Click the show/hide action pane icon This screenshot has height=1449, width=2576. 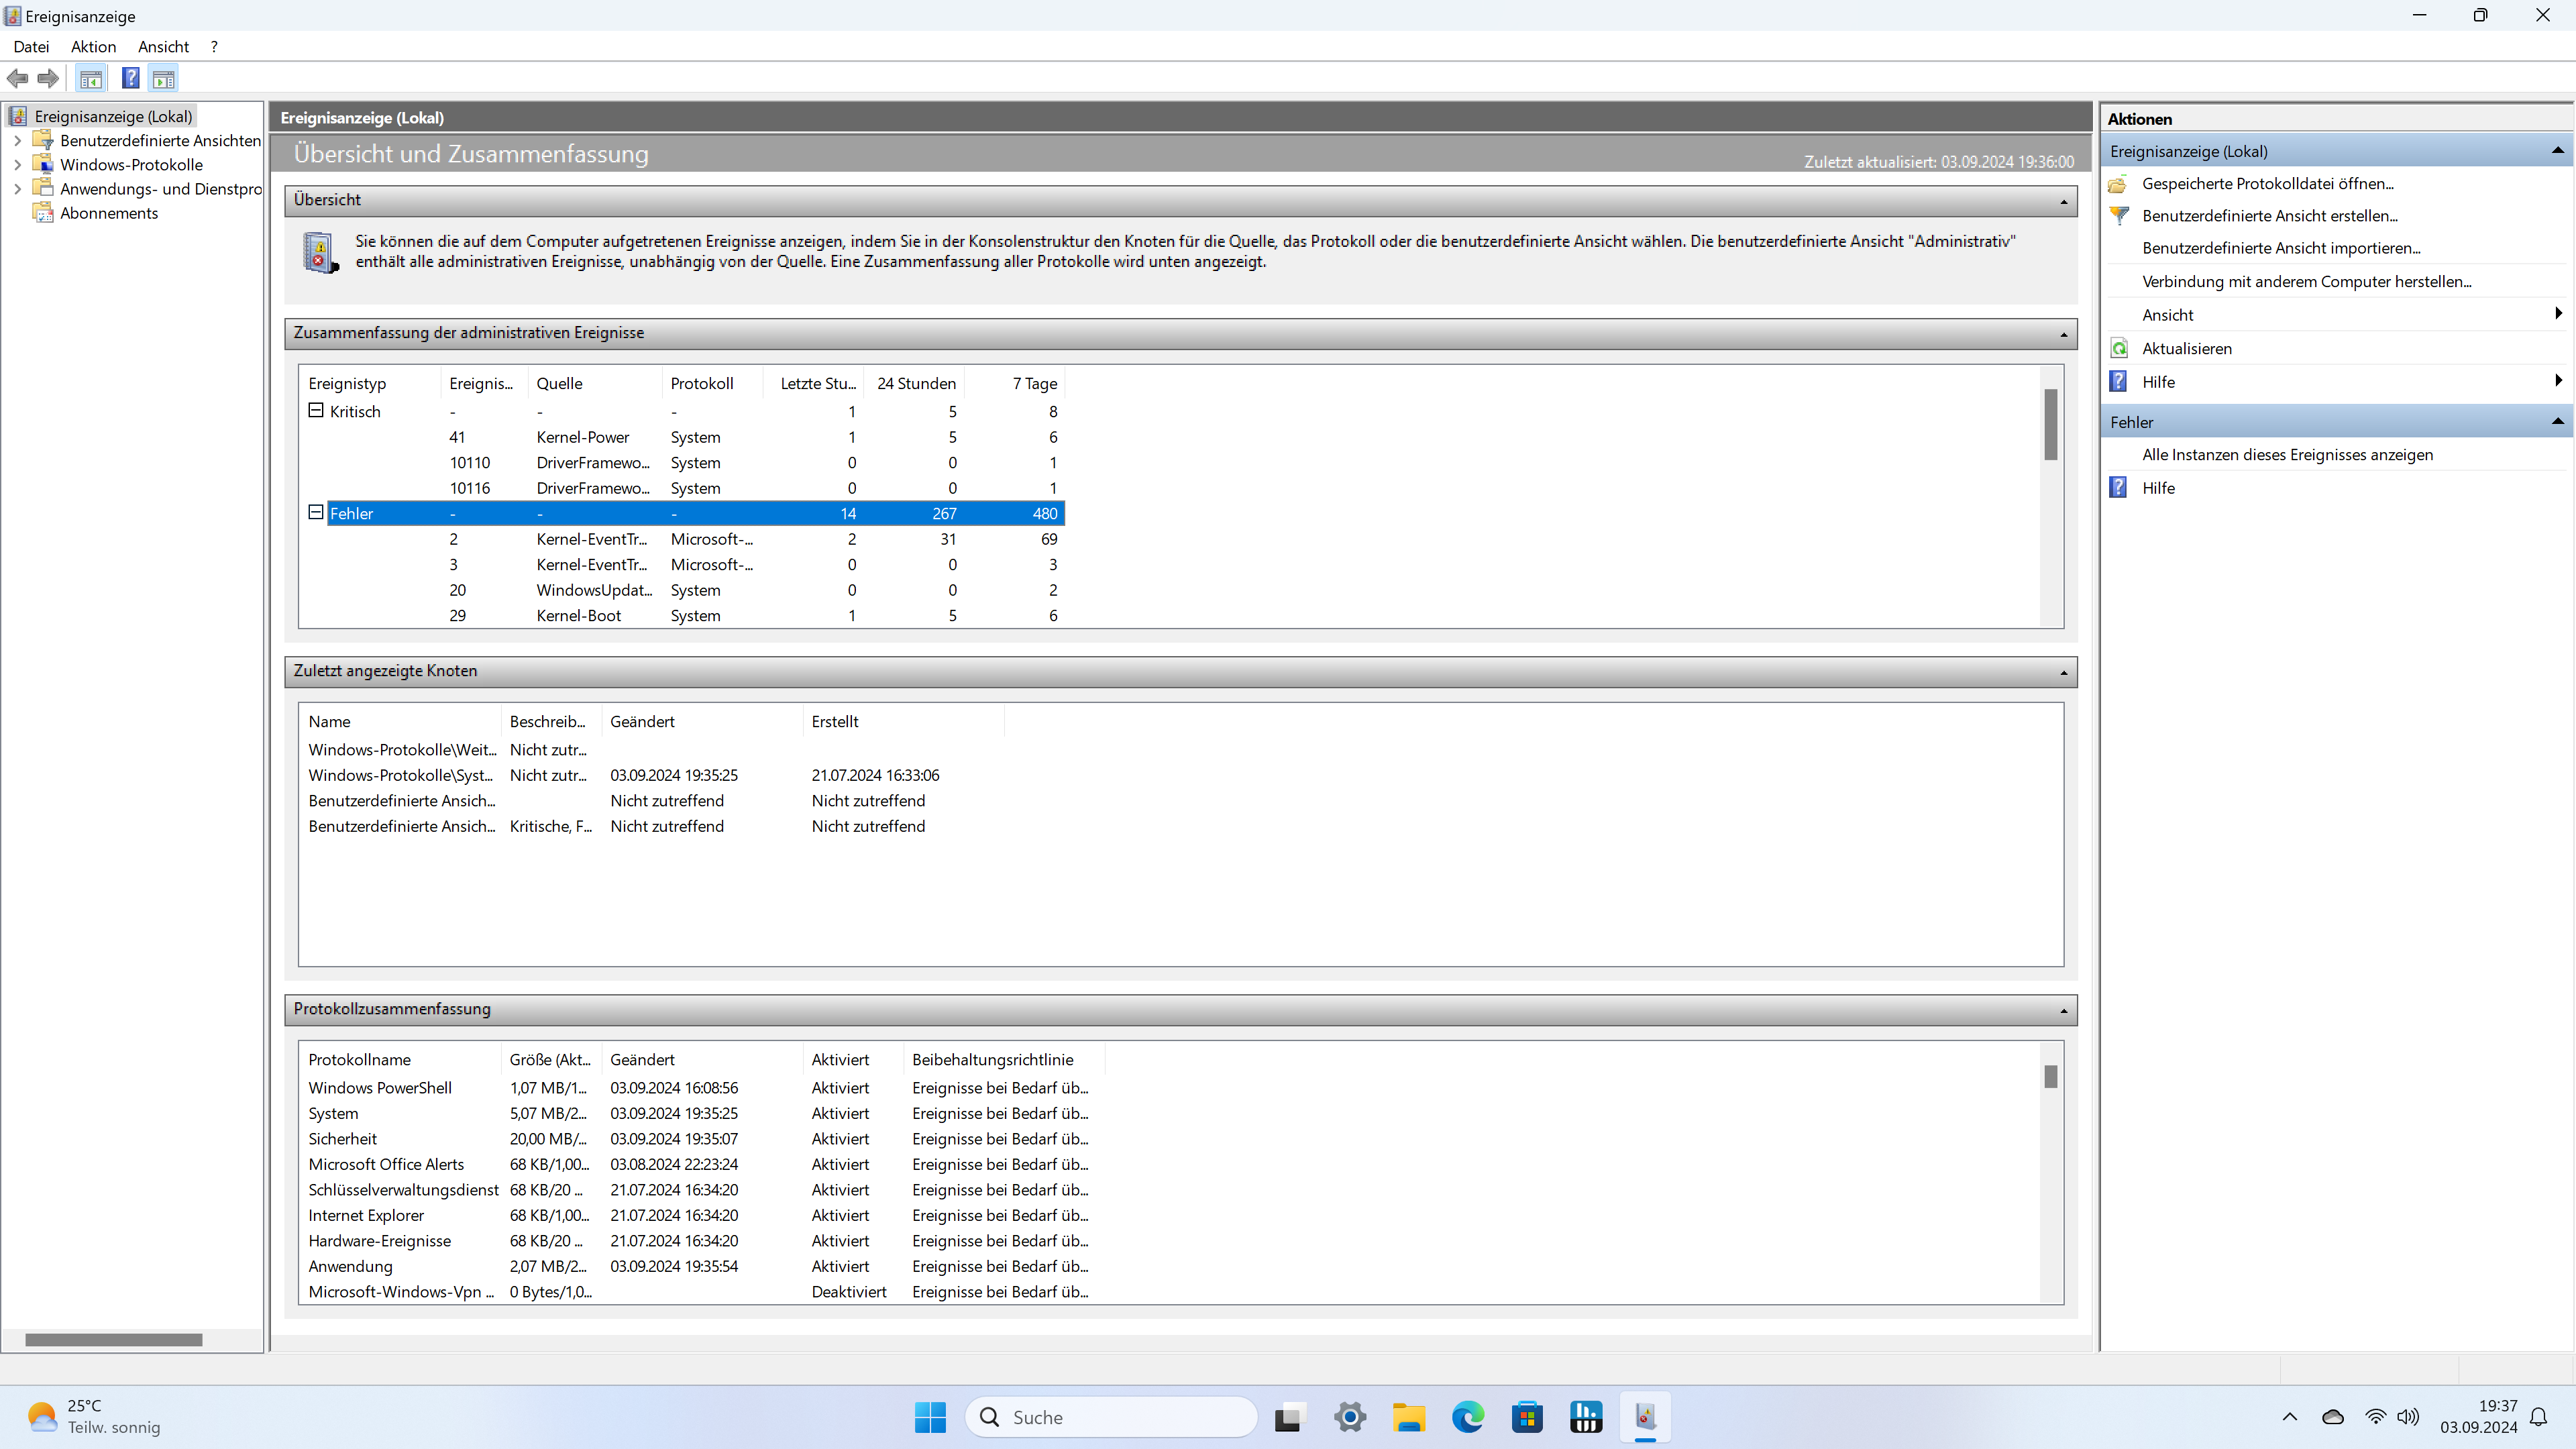point(163,78)
